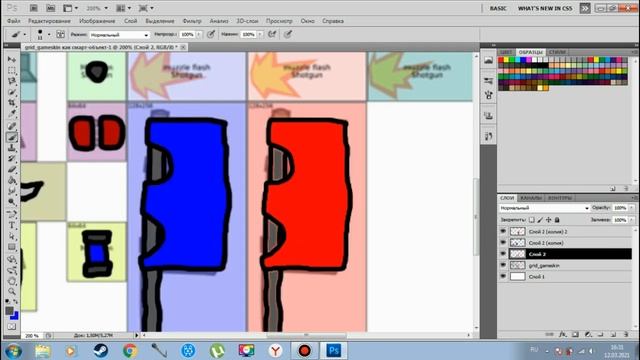Delete layer with the trash icon

[626, 334]
